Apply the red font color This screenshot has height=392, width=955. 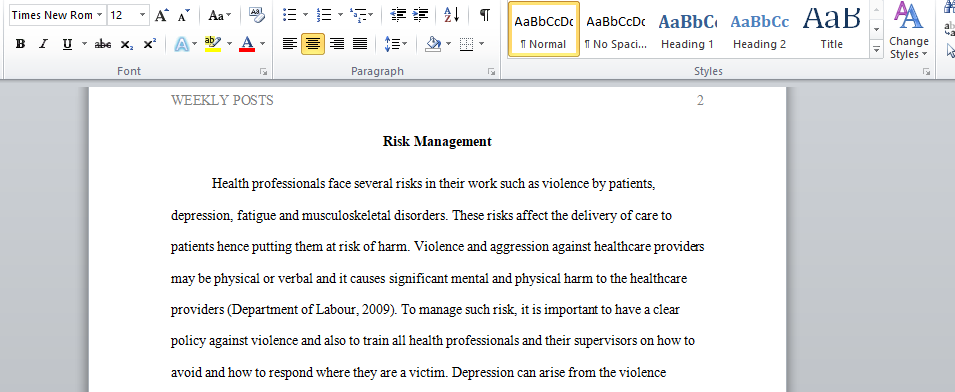(247, 44)
